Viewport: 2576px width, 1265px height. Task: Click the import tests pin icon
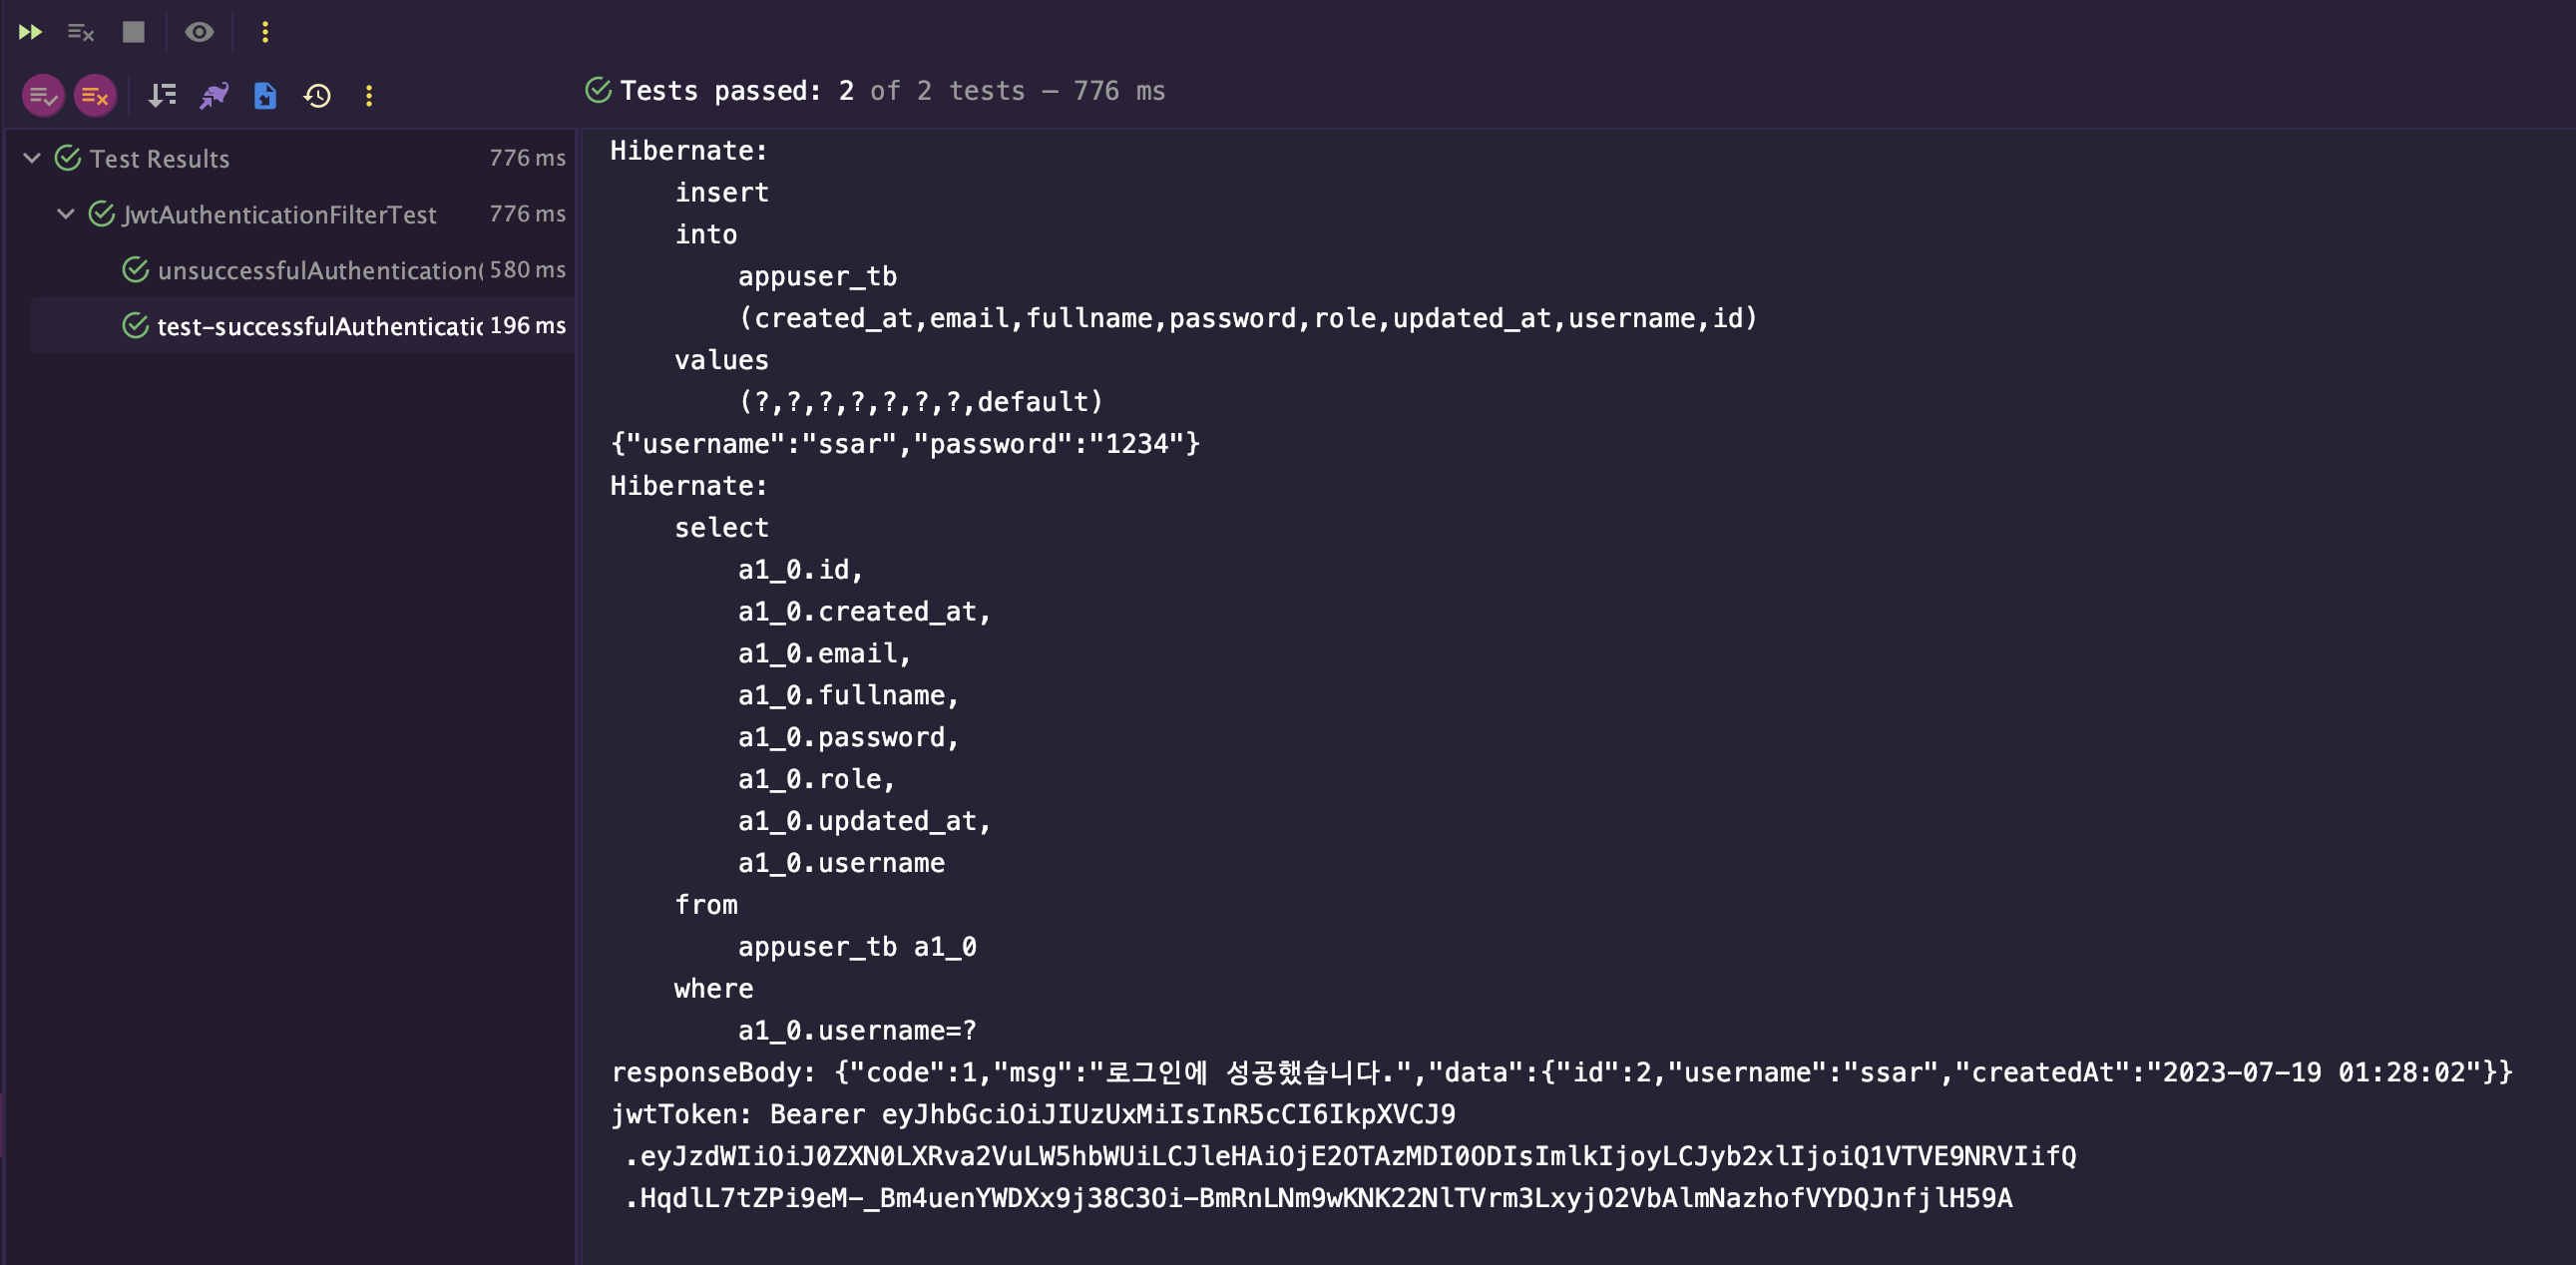214,95
